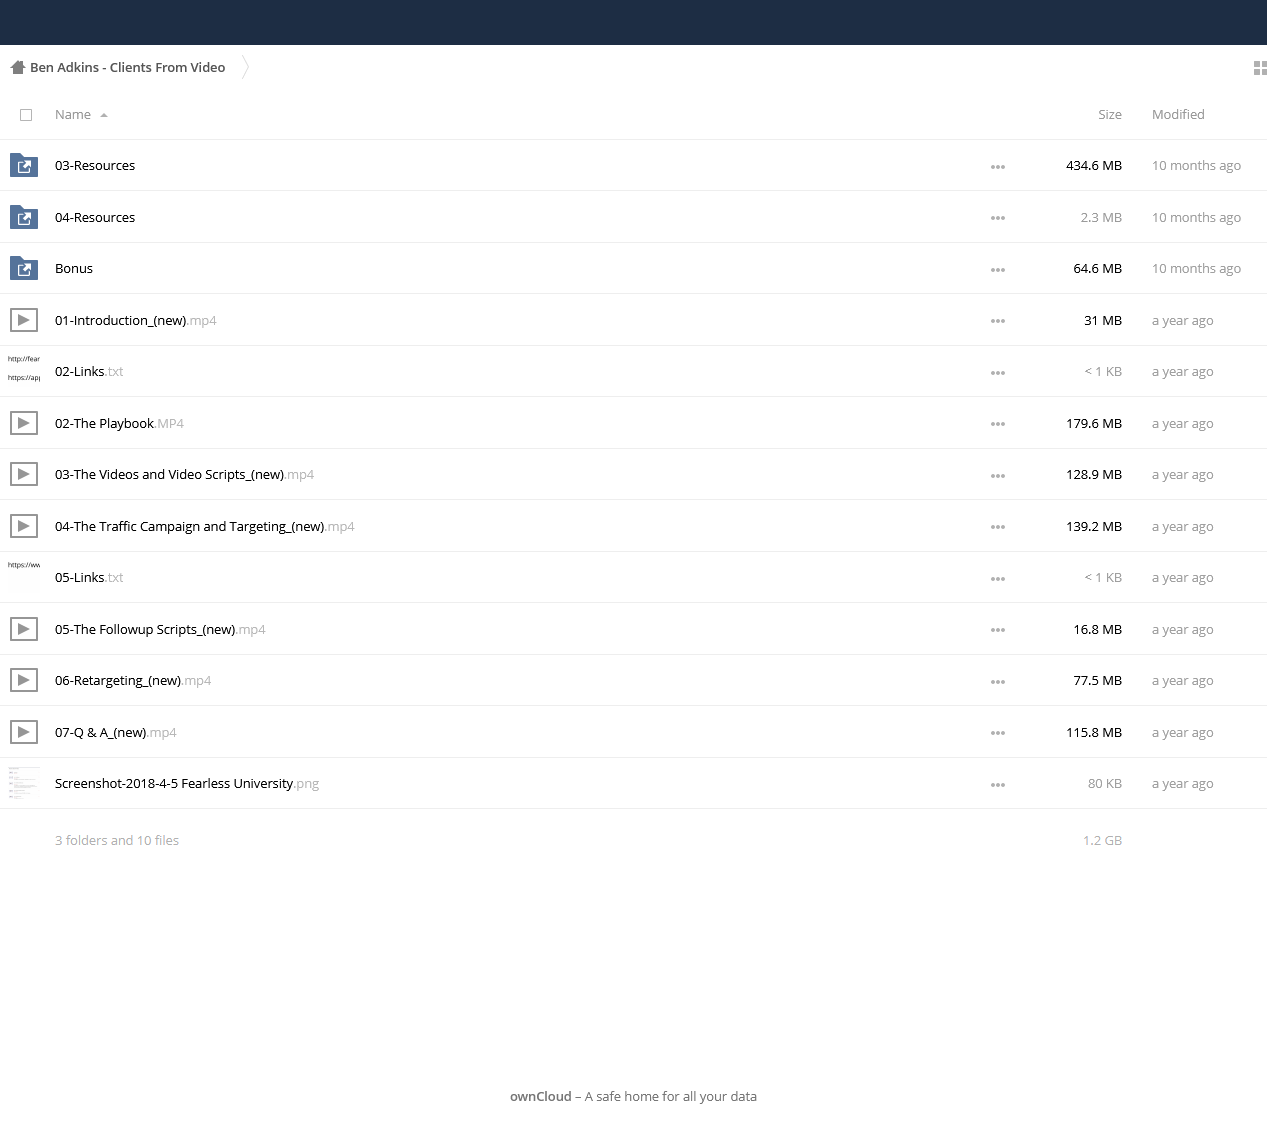Click the 80 KB size value
Image resolution: width=1267 pixels, height=1126 pixels.
(x=1105, y=783)
